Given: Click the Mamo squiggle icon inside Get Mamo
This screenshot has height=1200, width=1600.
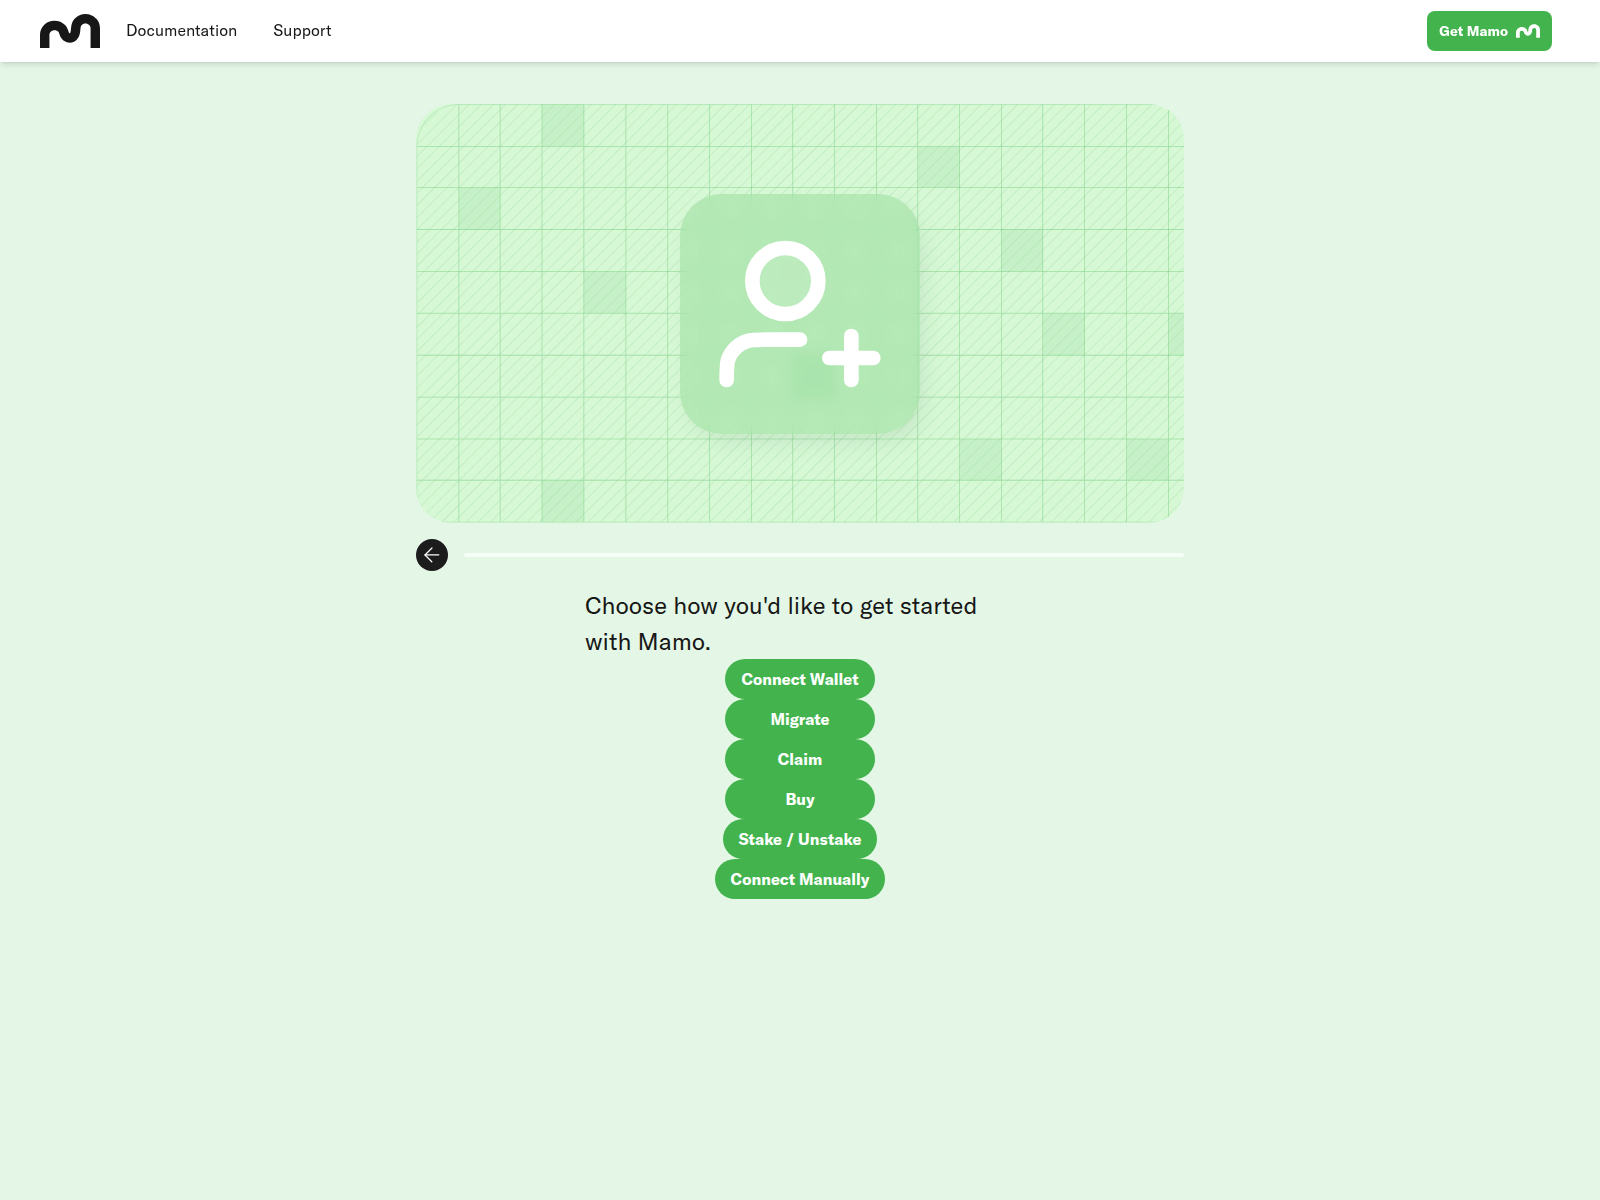Looking at the screenshot, I should (1528, 31).
